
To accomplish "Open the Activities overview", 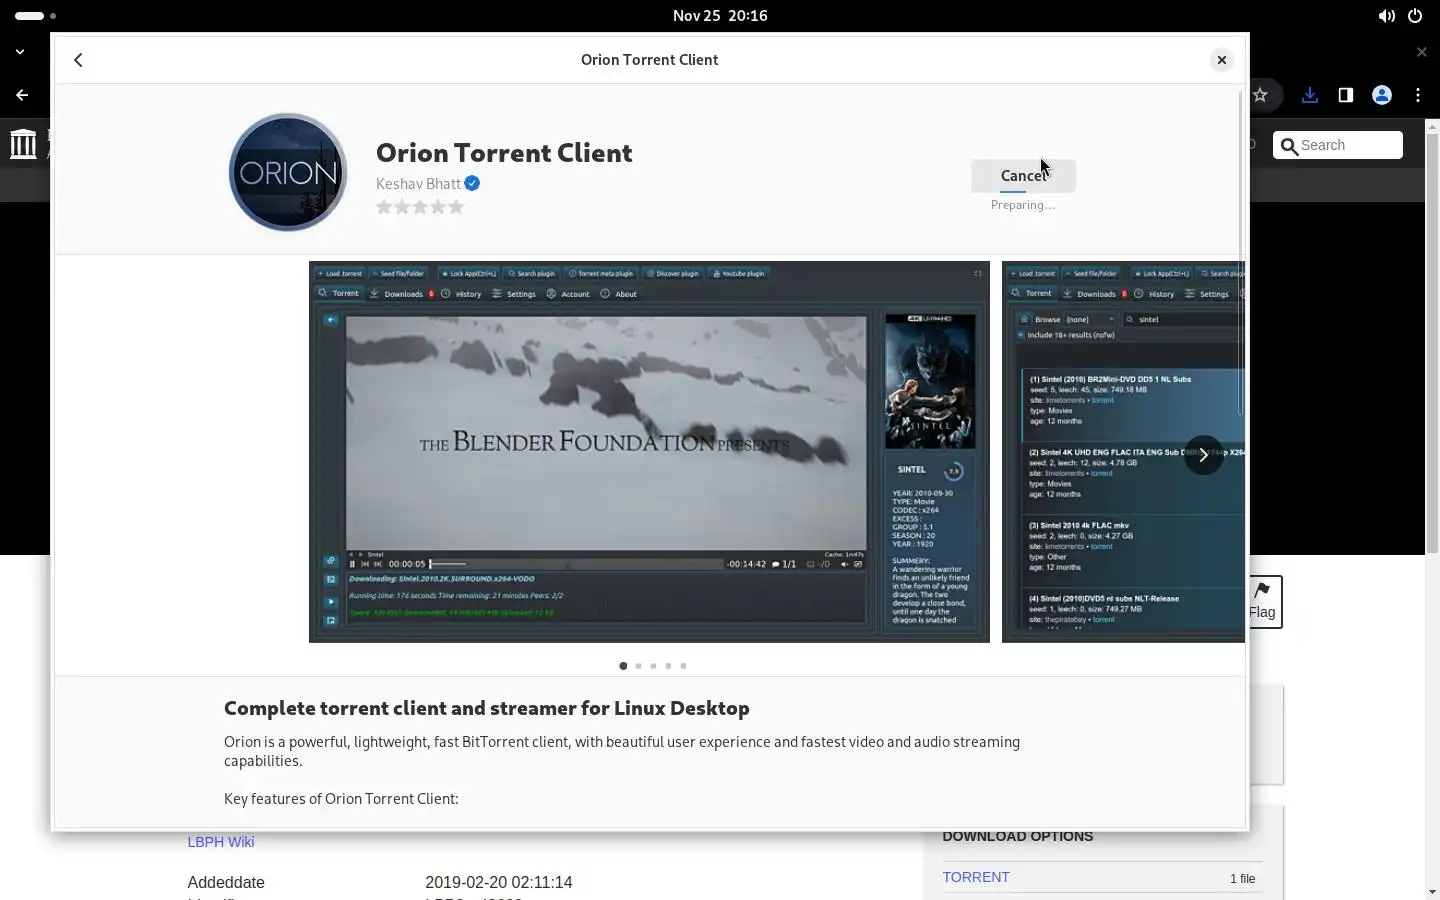I will tap(35, 16).
